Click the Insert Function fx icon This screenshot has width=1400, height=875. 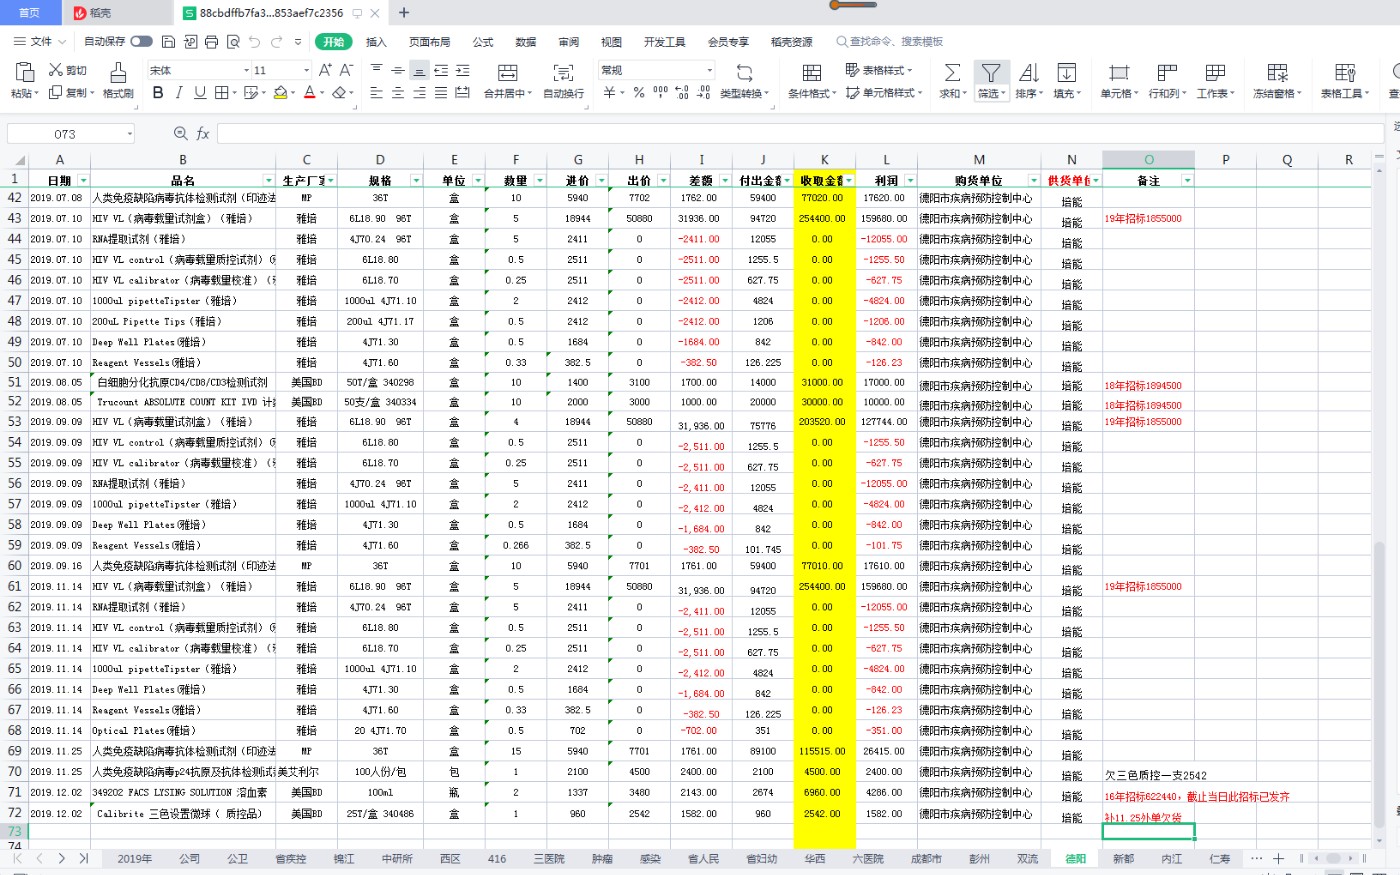[x=203, y=134]
